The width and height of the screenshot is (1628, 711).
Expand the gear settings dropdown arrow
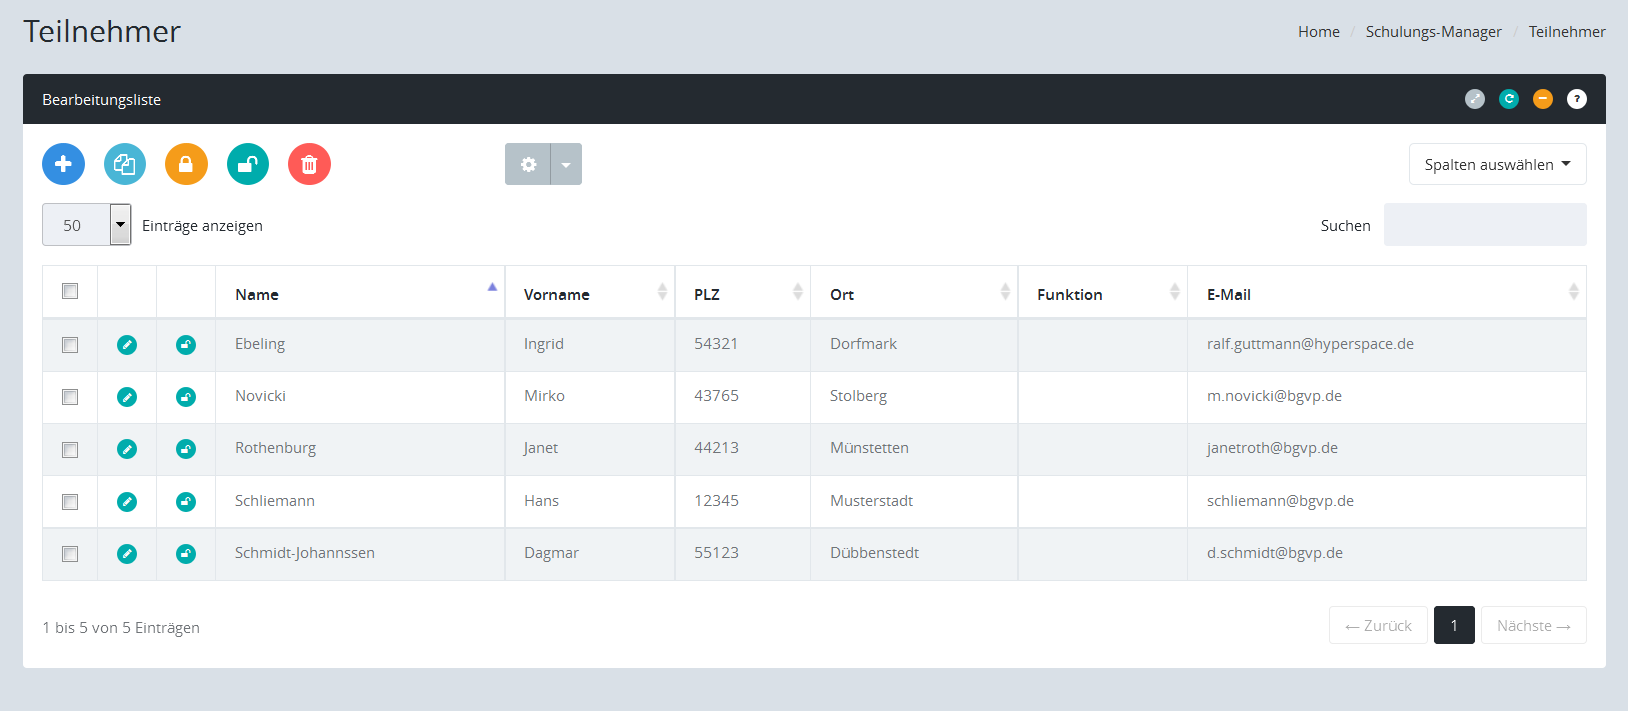[566, 165]
